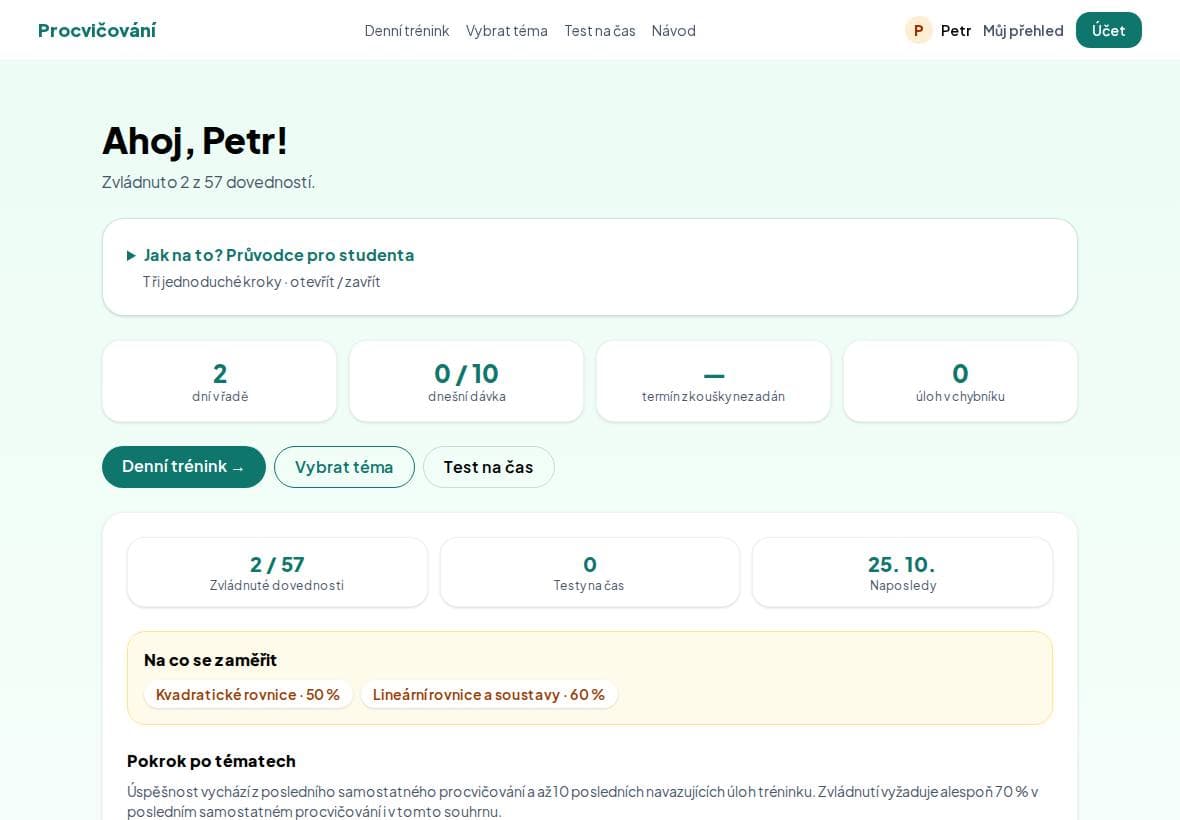Image resolution: width=1180 pixels, height=820 pixels.
Task: Click the Procvičování logo link
Action: pyautogui.click(x=97, y=30)
